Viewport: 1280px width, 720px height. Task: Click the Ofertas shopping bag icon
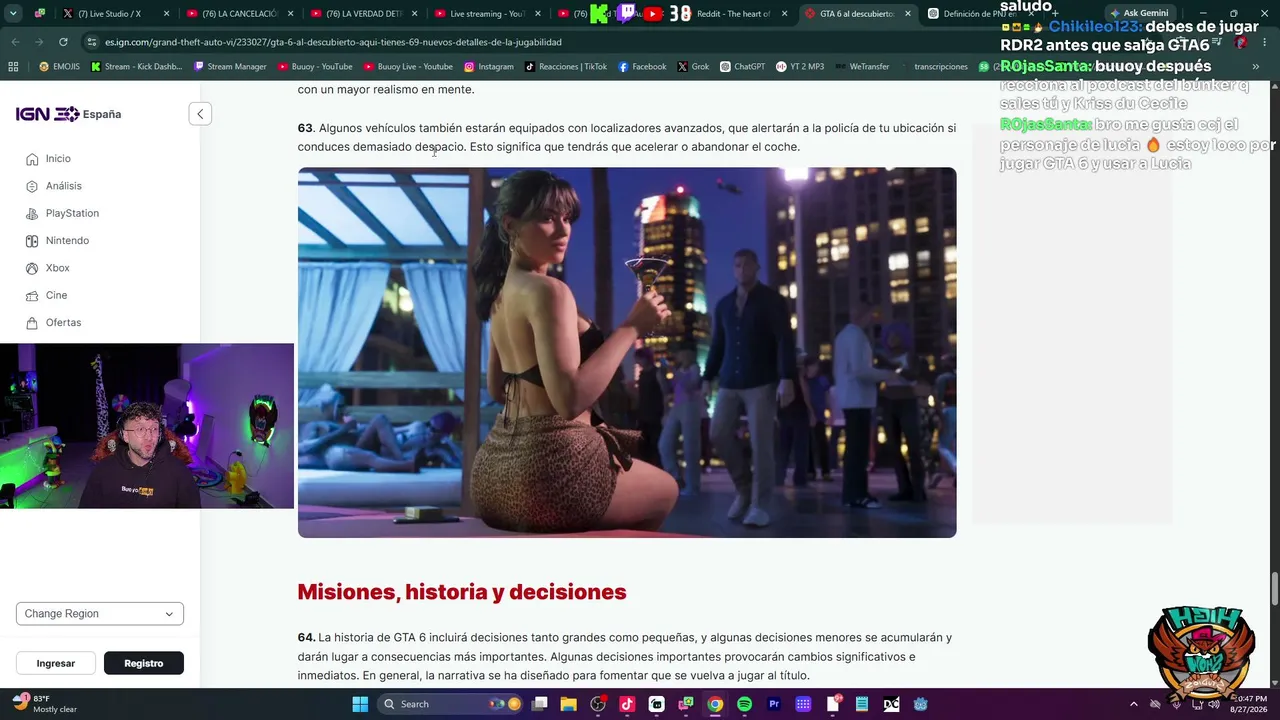[33, 323]
